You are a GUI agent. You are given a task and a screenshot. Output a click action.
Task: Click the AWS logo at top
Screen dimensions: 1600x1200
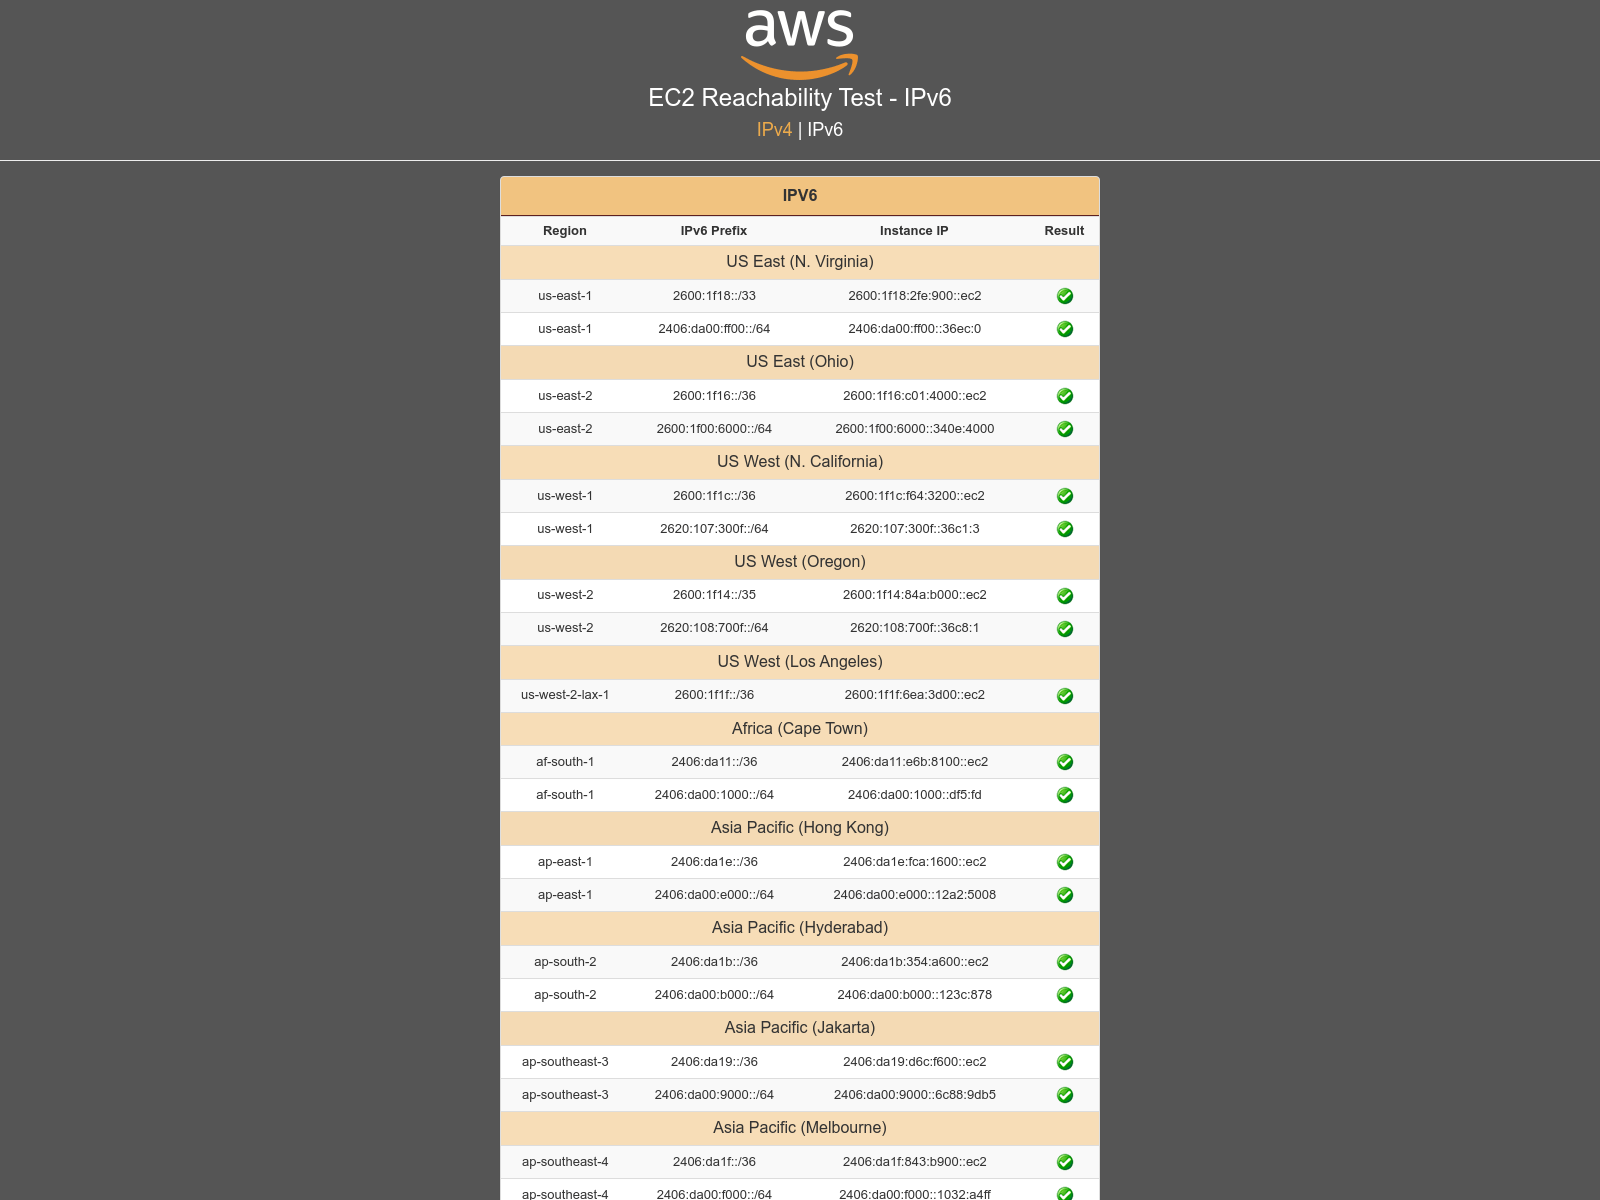pos(799,43)
